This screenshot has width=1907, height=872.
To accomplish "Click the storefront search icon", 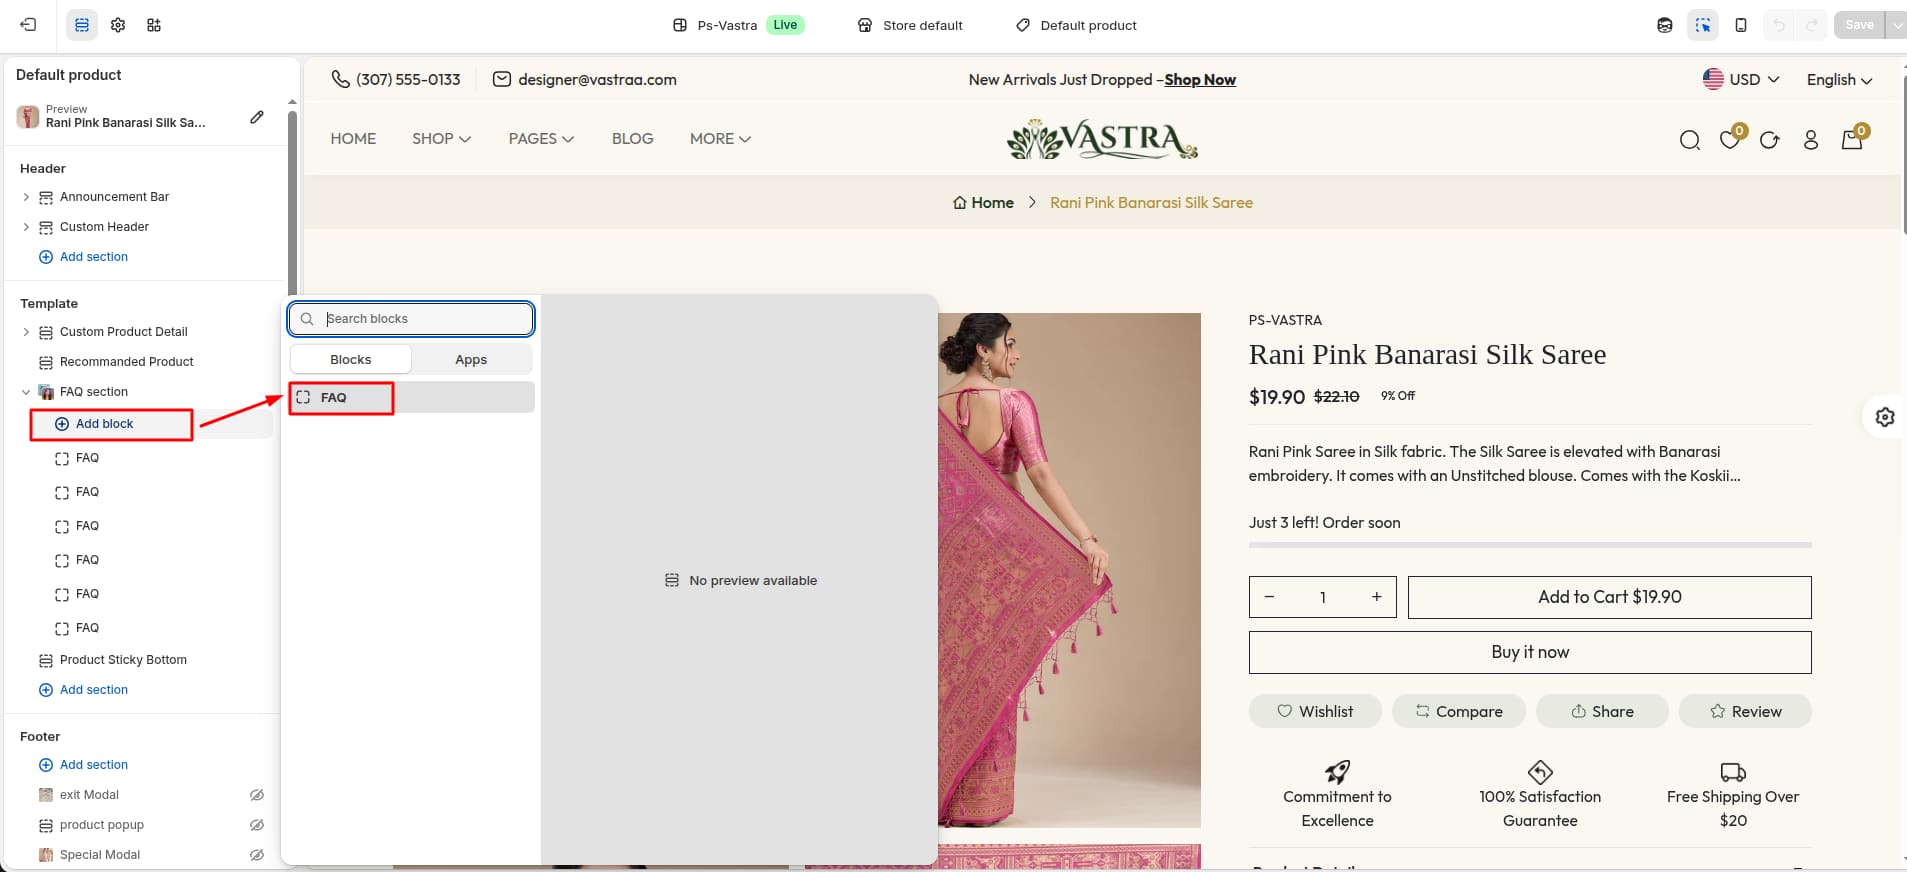I will (x=1690, y=140).
